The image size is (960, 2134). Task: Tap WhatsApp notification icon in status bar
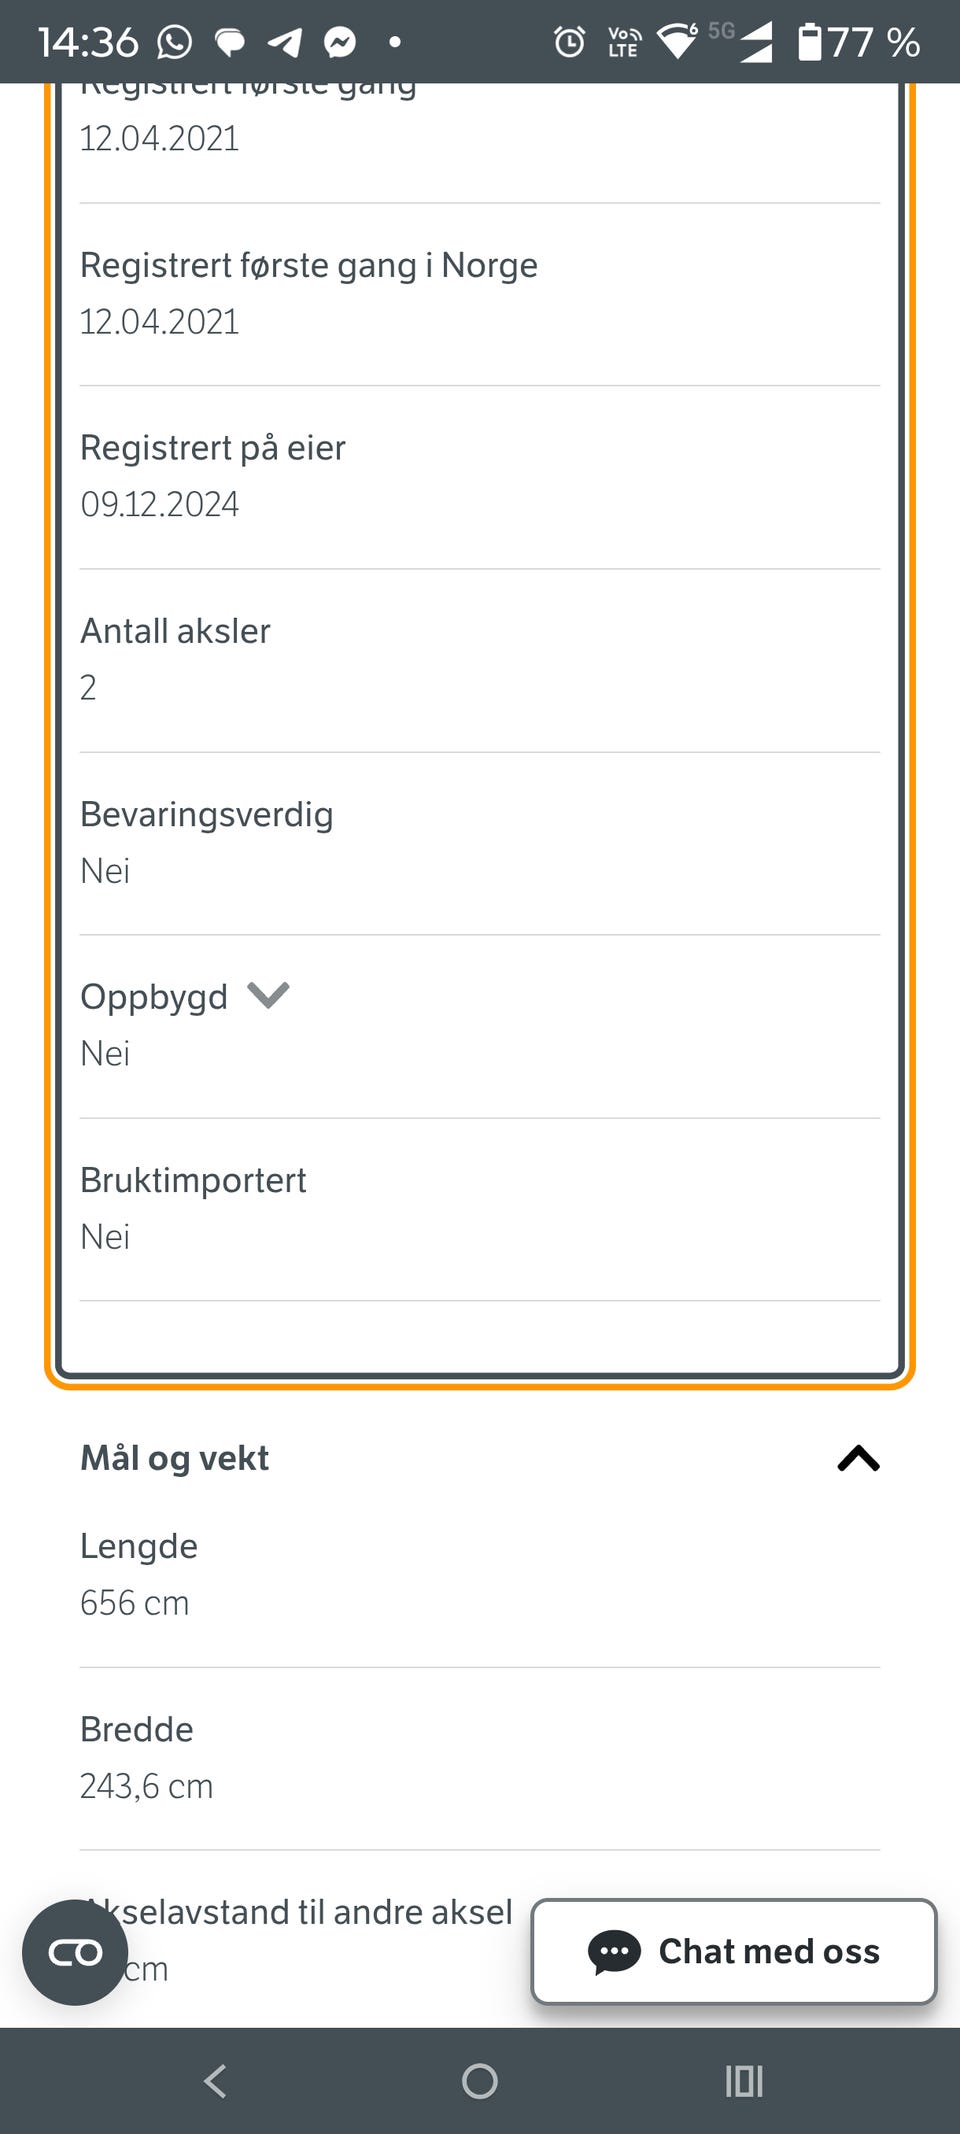[x=175, y=42]
